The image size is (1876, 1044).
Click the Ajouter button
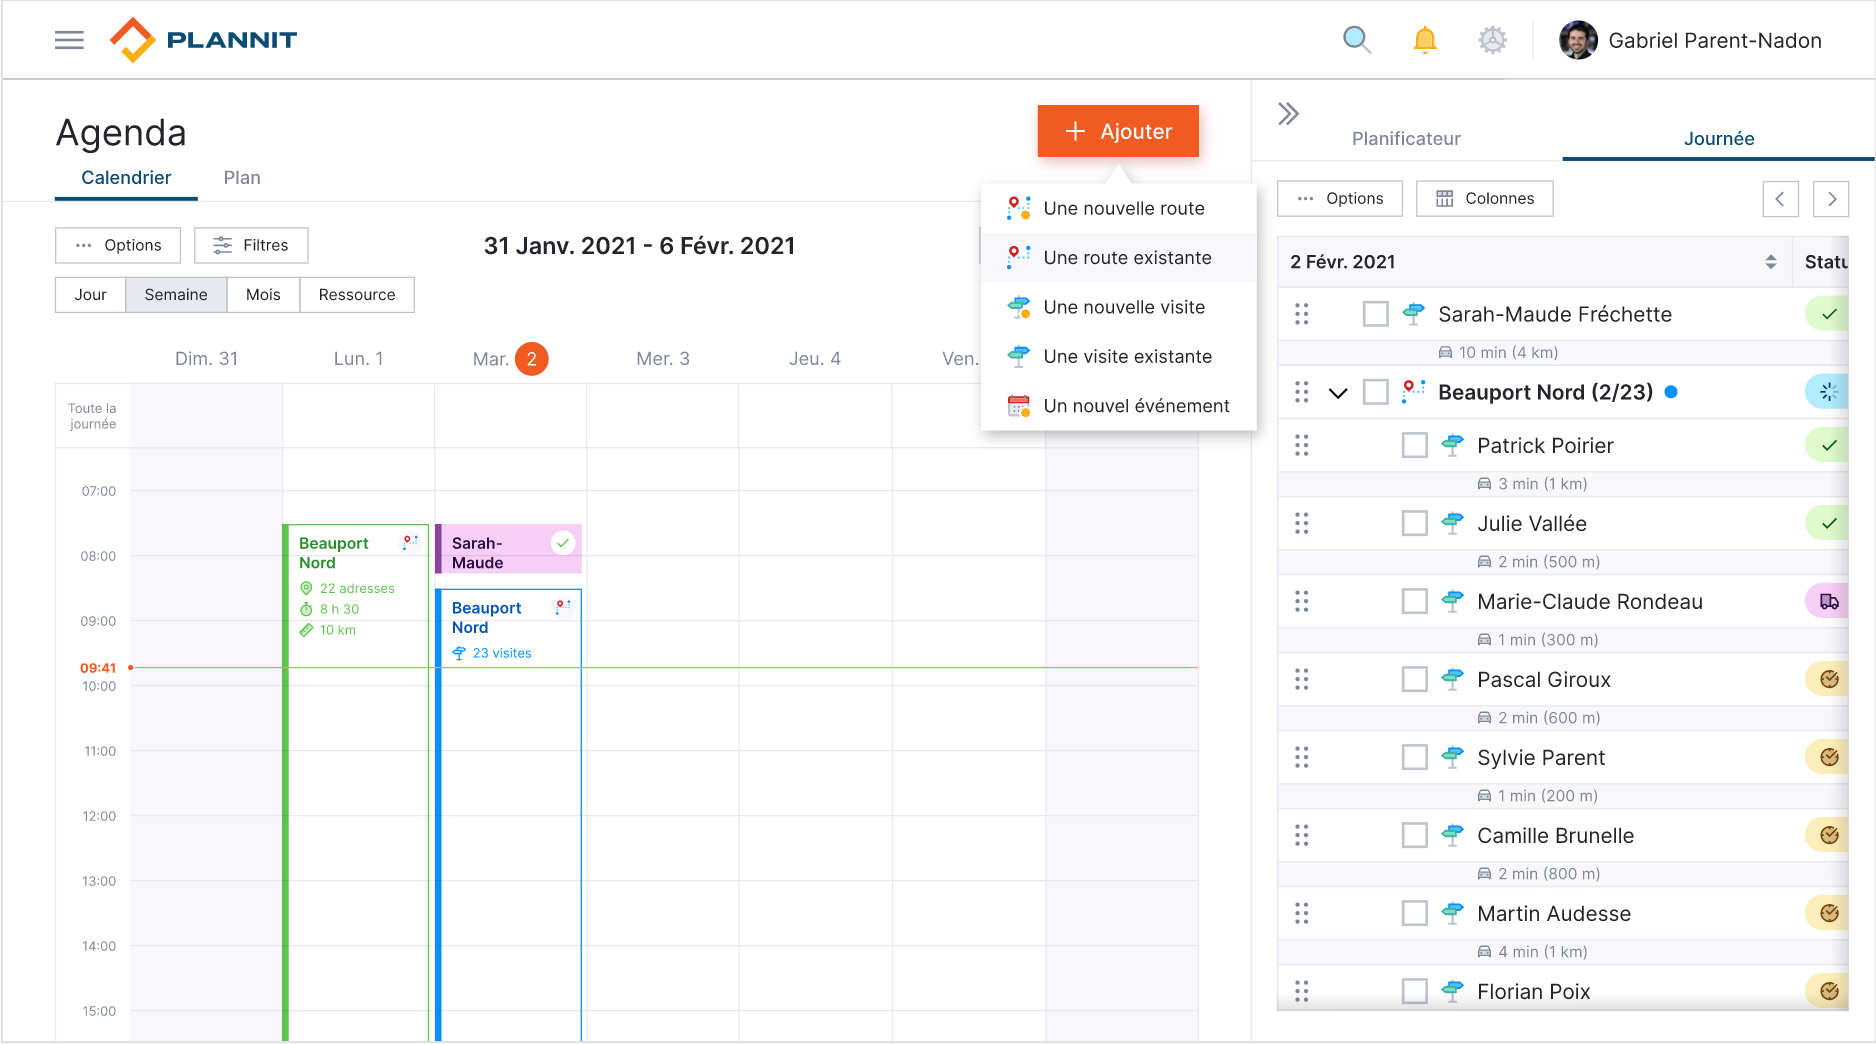pos(1117,131)
